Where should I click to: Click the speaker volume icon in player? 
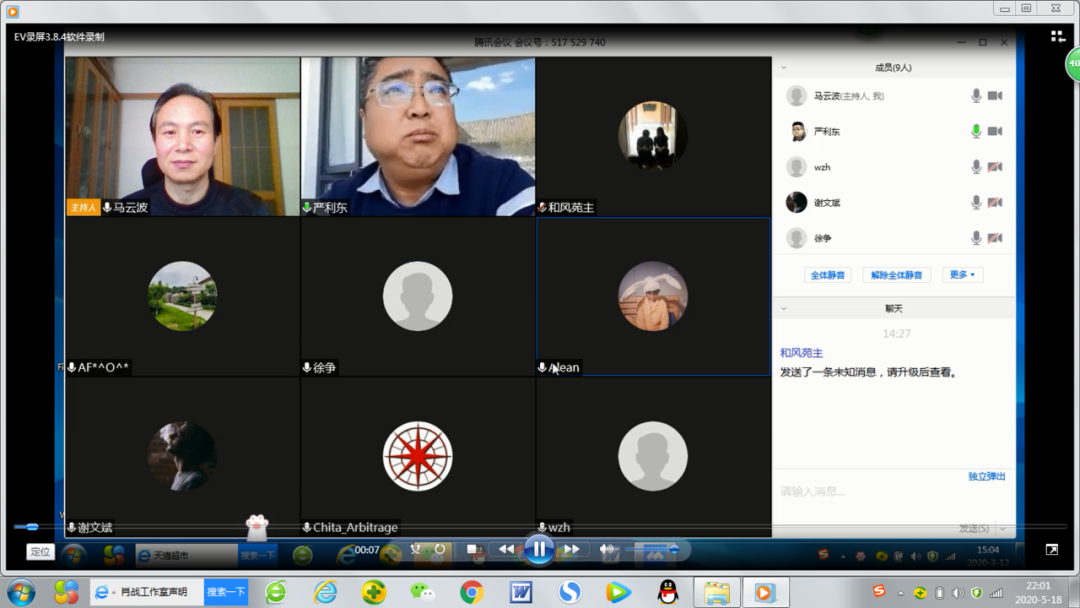coord(606,549)
